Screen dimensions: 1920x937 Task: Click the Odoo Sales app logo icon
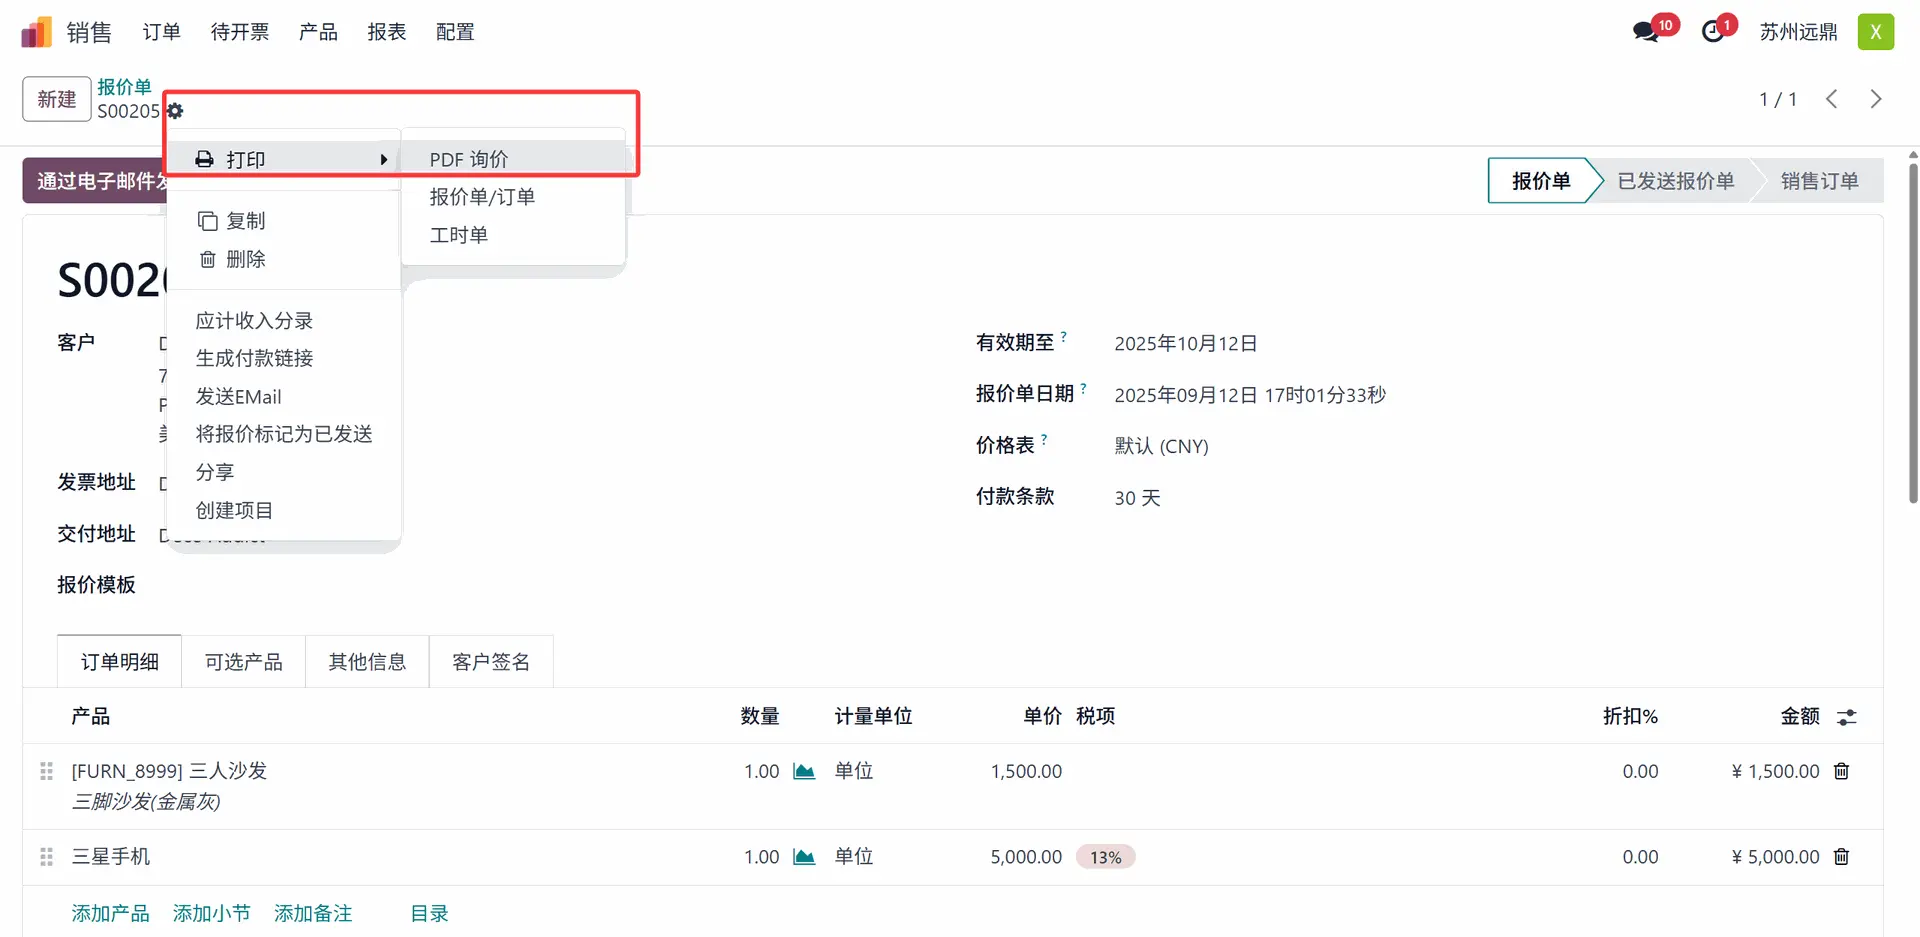[36, 32]
